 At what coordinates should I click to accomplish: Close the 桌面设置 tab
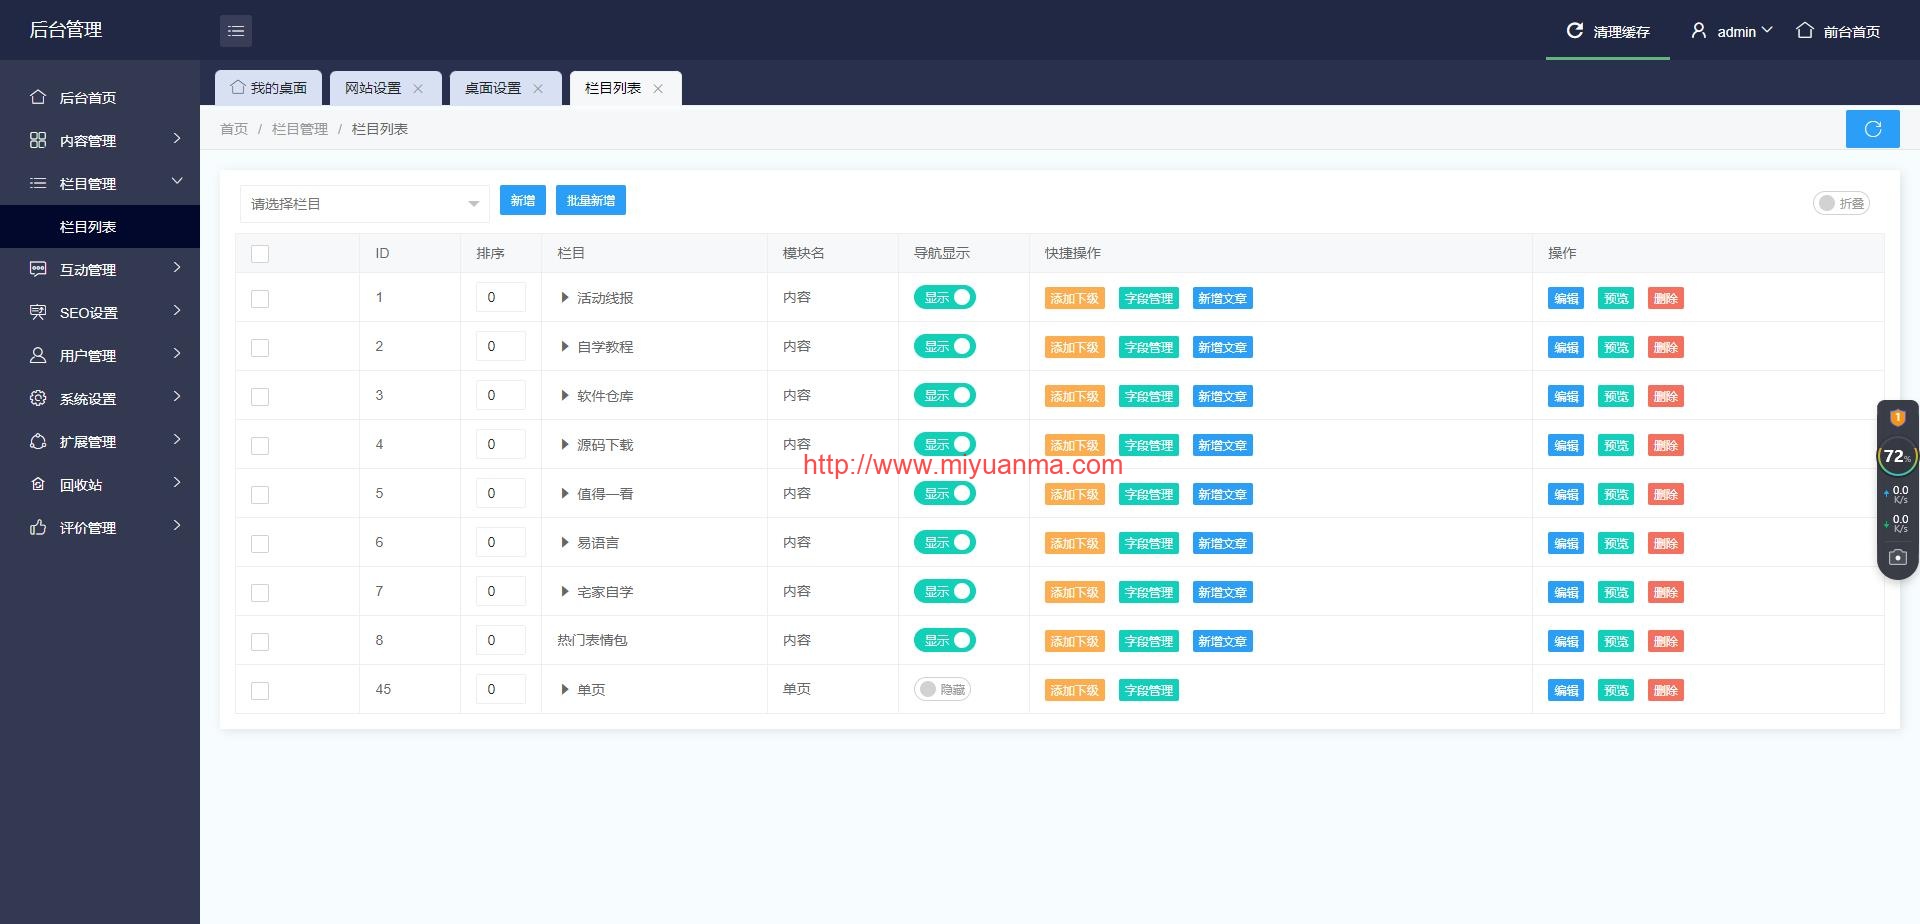538,89
